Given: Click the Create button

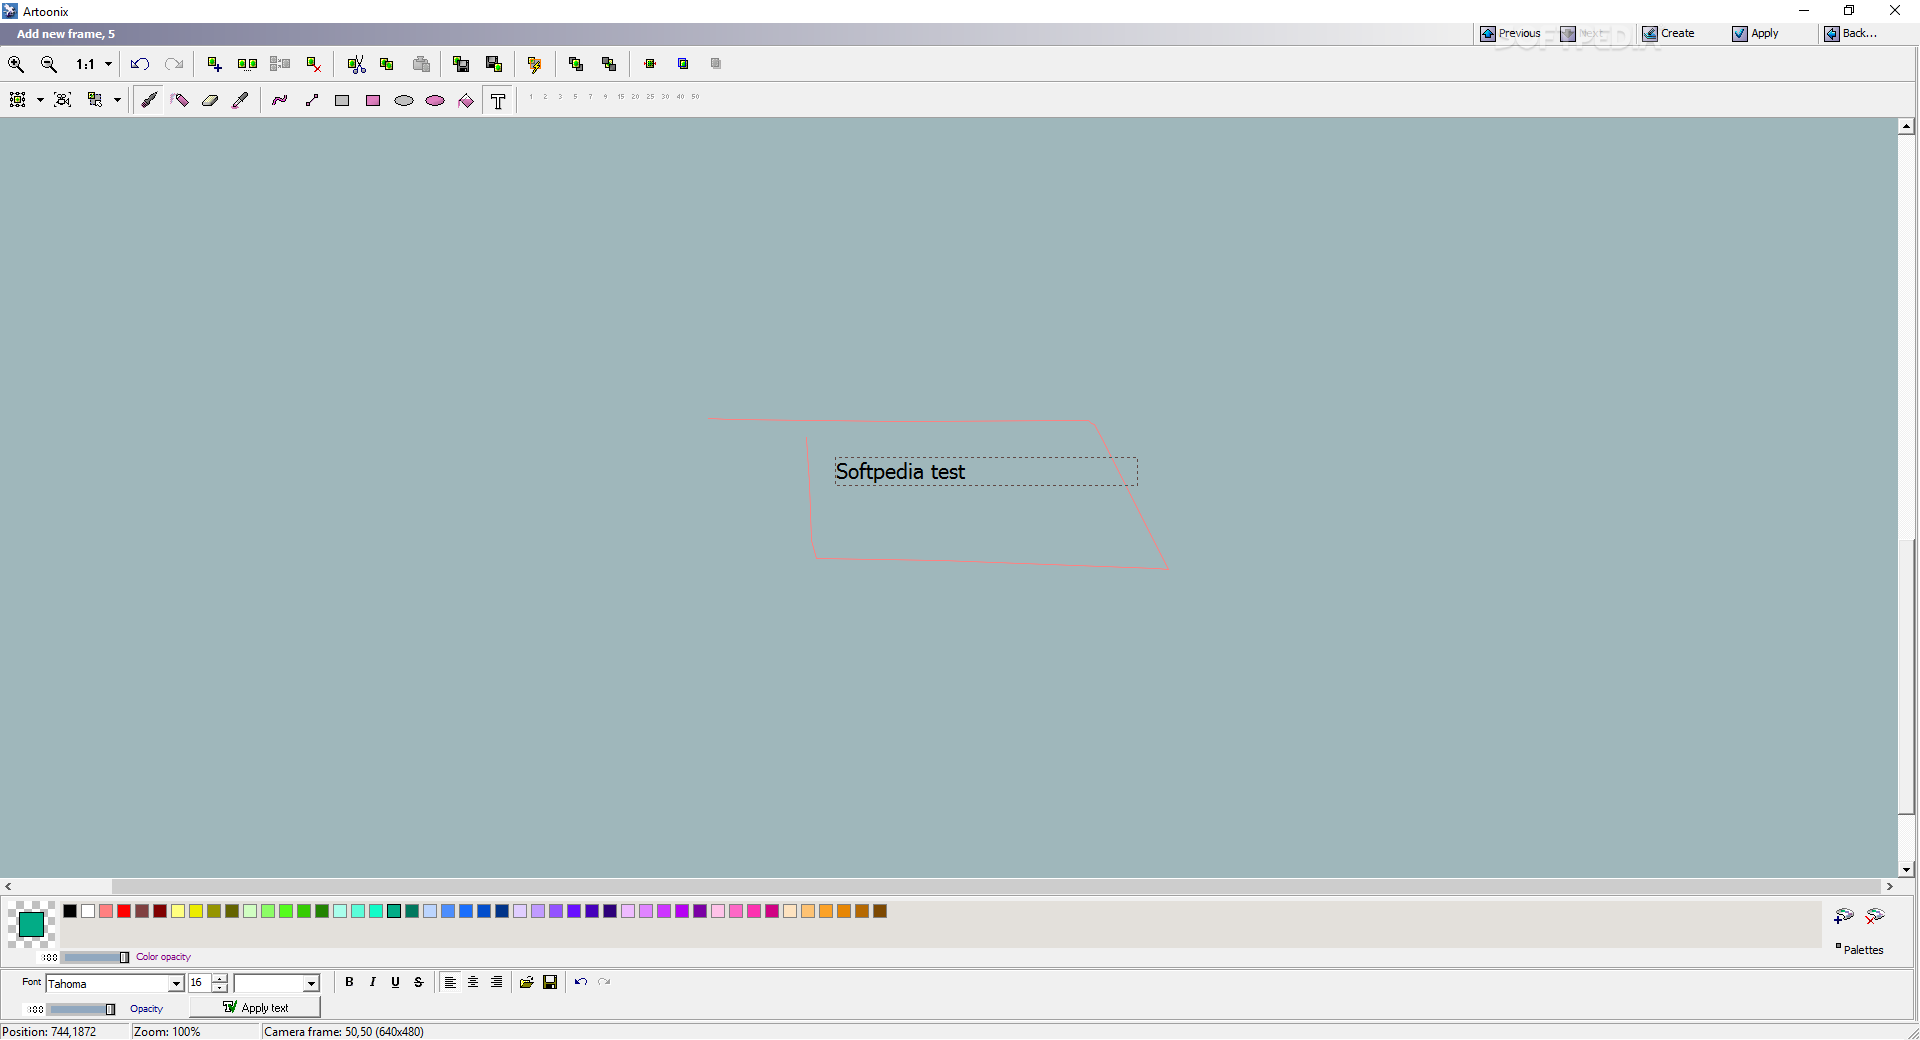Looking at the screenshot, I should (x=1668, y=33).
